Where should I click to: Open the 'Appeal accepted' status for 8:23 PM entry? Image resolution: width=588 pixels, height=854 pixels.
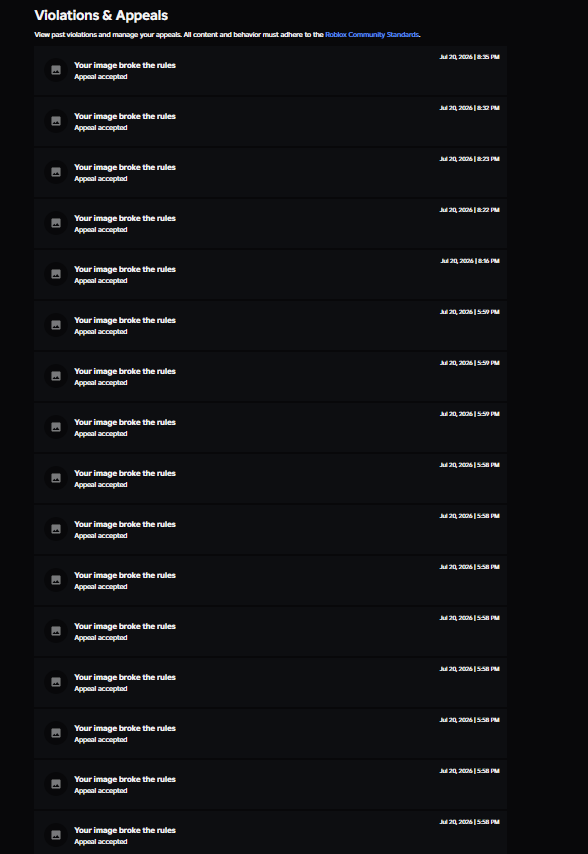coord(101,179)
